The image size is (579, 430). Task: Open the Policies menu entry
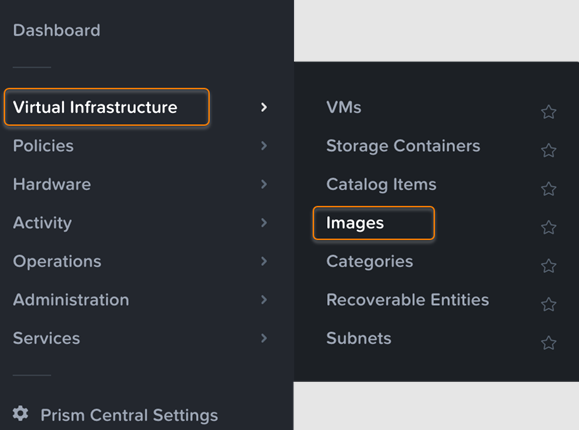click(x=43, y=146)
